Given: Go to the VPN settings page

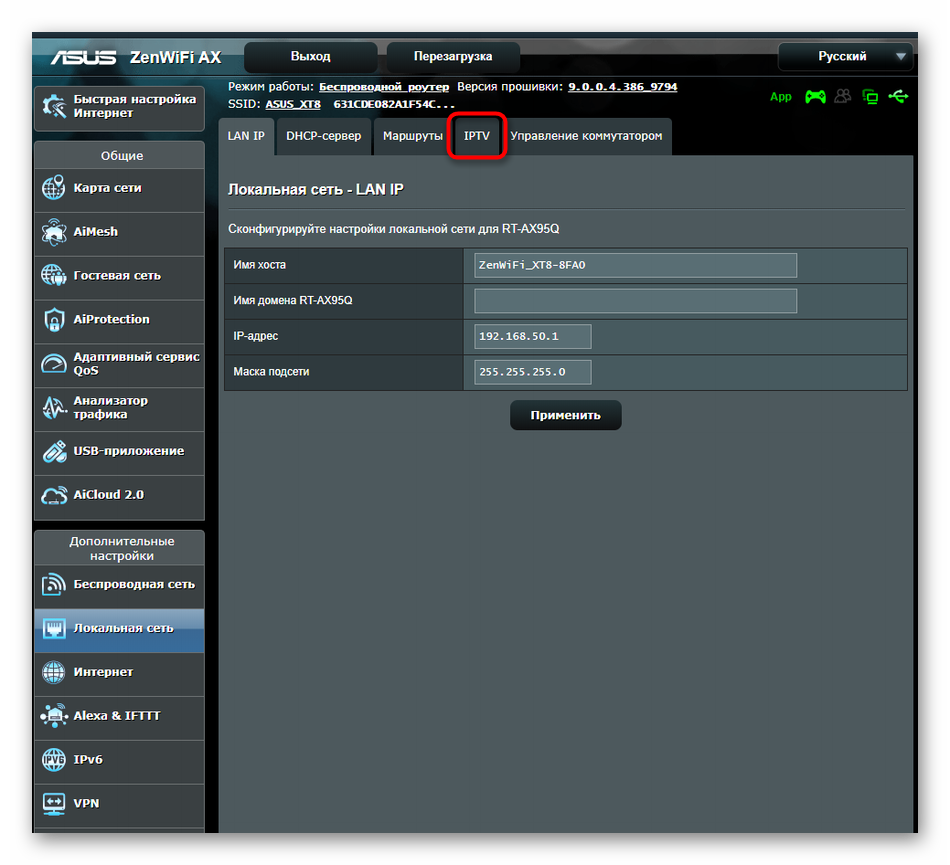Looking at the screenshot, I should pyautogui.click(x=119, y=803).
